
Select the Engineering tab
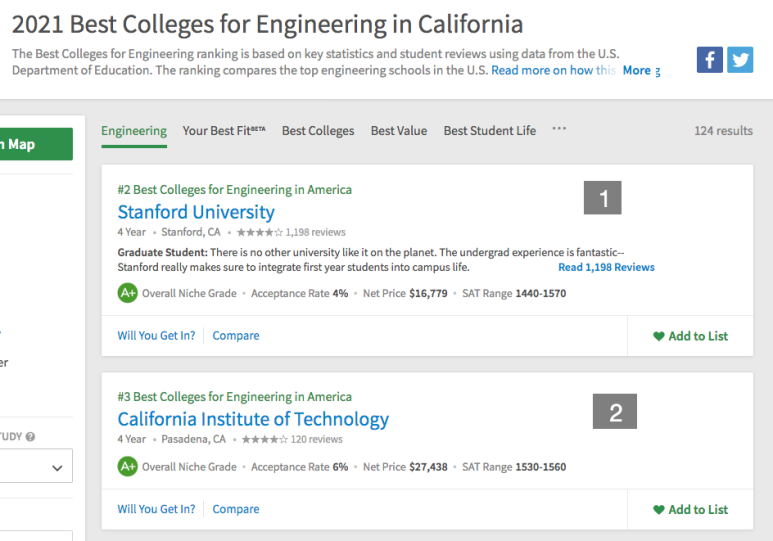tap(134, 131)
